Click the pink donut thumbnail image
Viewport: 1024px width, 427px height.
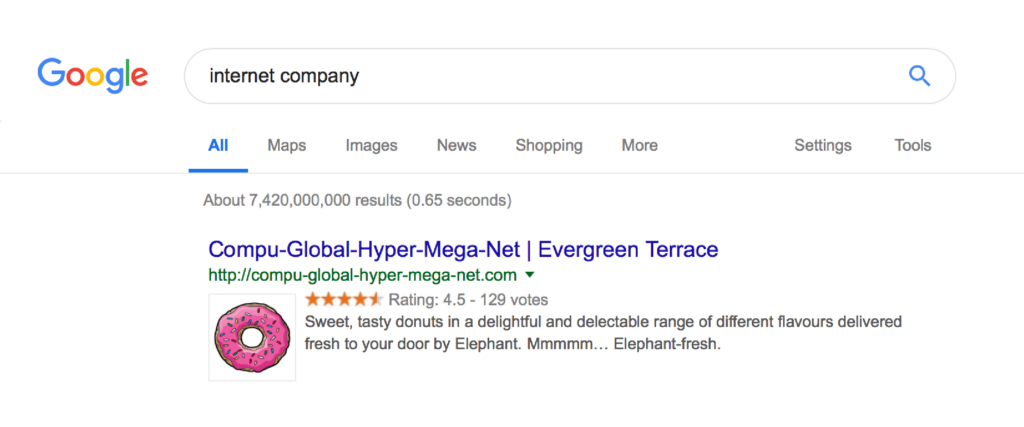252,338
